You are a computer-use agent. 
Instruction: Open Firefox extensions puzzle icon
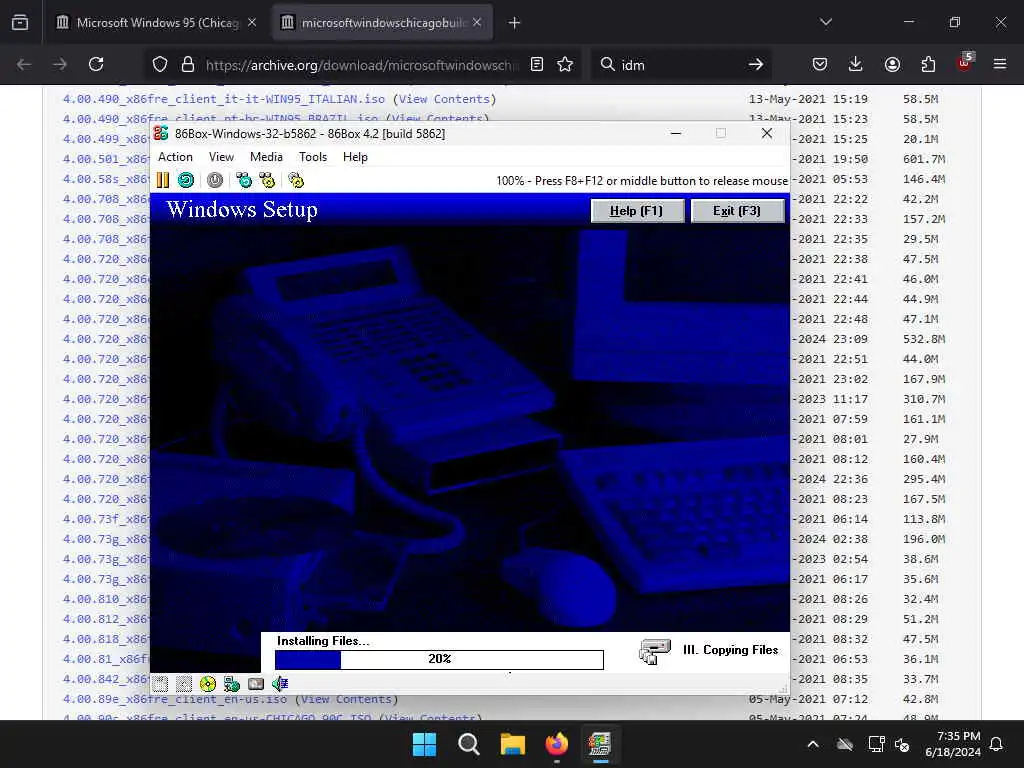[928, 64]
